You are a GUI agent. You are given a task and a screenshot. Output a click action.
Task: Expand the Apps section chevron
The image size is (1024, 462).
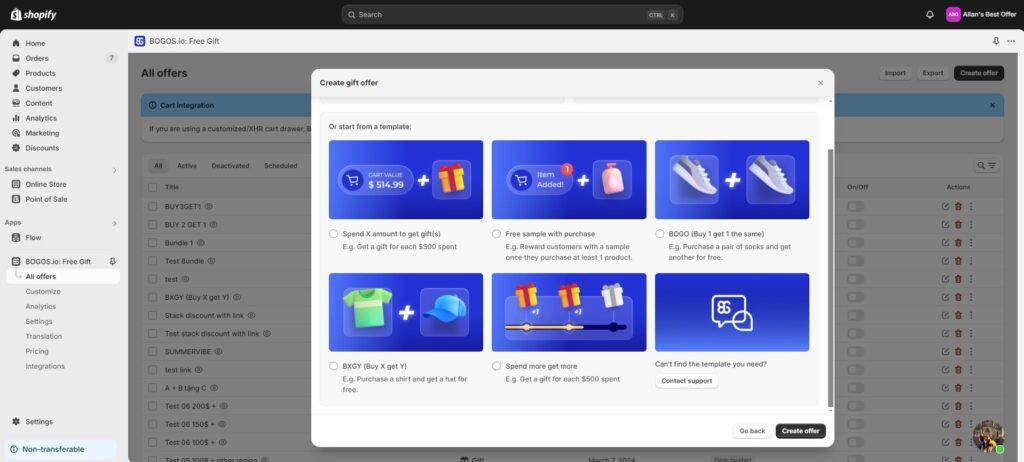tap(114, 223)
